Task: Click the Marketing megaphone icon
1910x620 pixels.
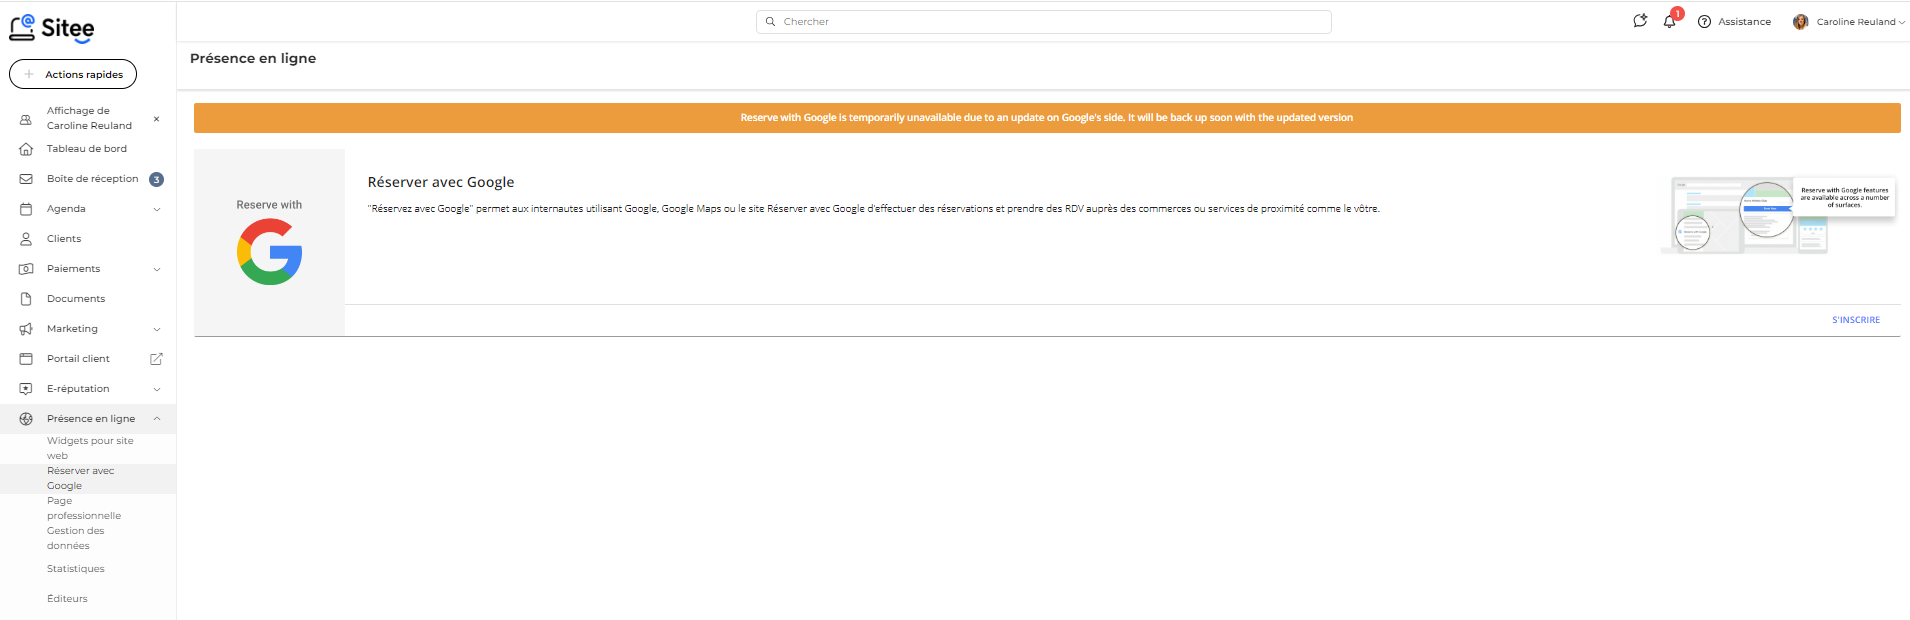Action: pyautogui.click(x=26, y=329)
